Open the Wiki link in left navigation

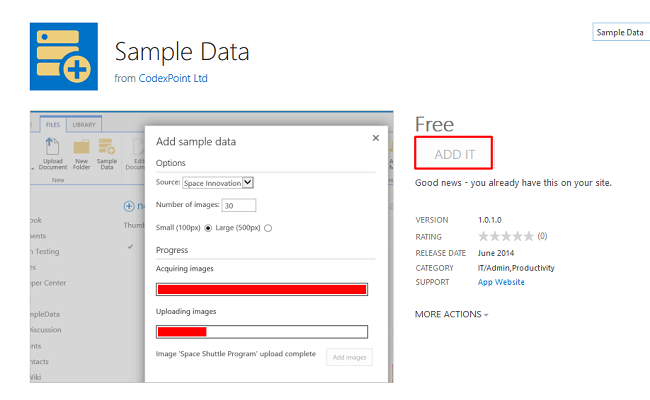(x=36, y=377)
